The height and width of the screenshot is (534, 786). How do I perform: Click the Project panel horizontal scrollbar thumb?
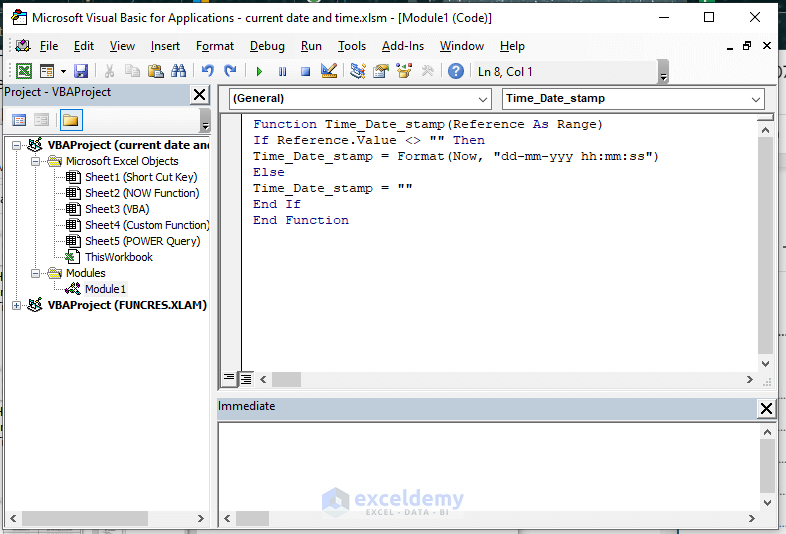85,518
